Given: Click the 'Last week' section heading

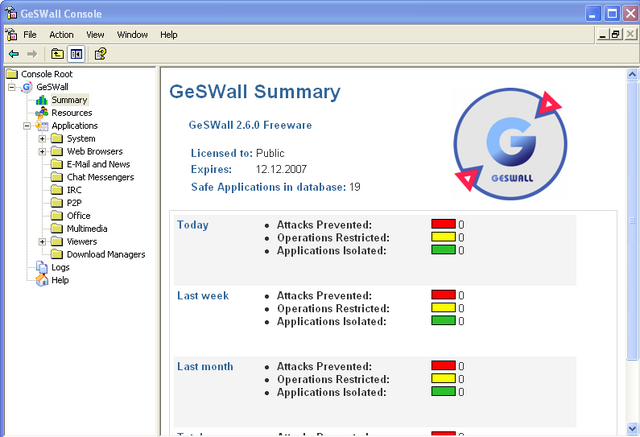Looking at the screenshot, I should coord(203,295).
